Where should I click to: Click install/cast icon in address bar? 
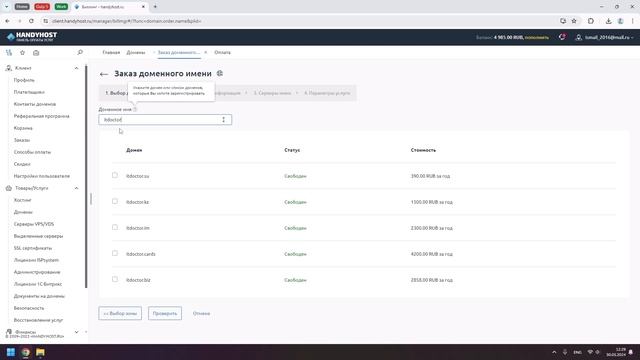click(x=563, y=21)
